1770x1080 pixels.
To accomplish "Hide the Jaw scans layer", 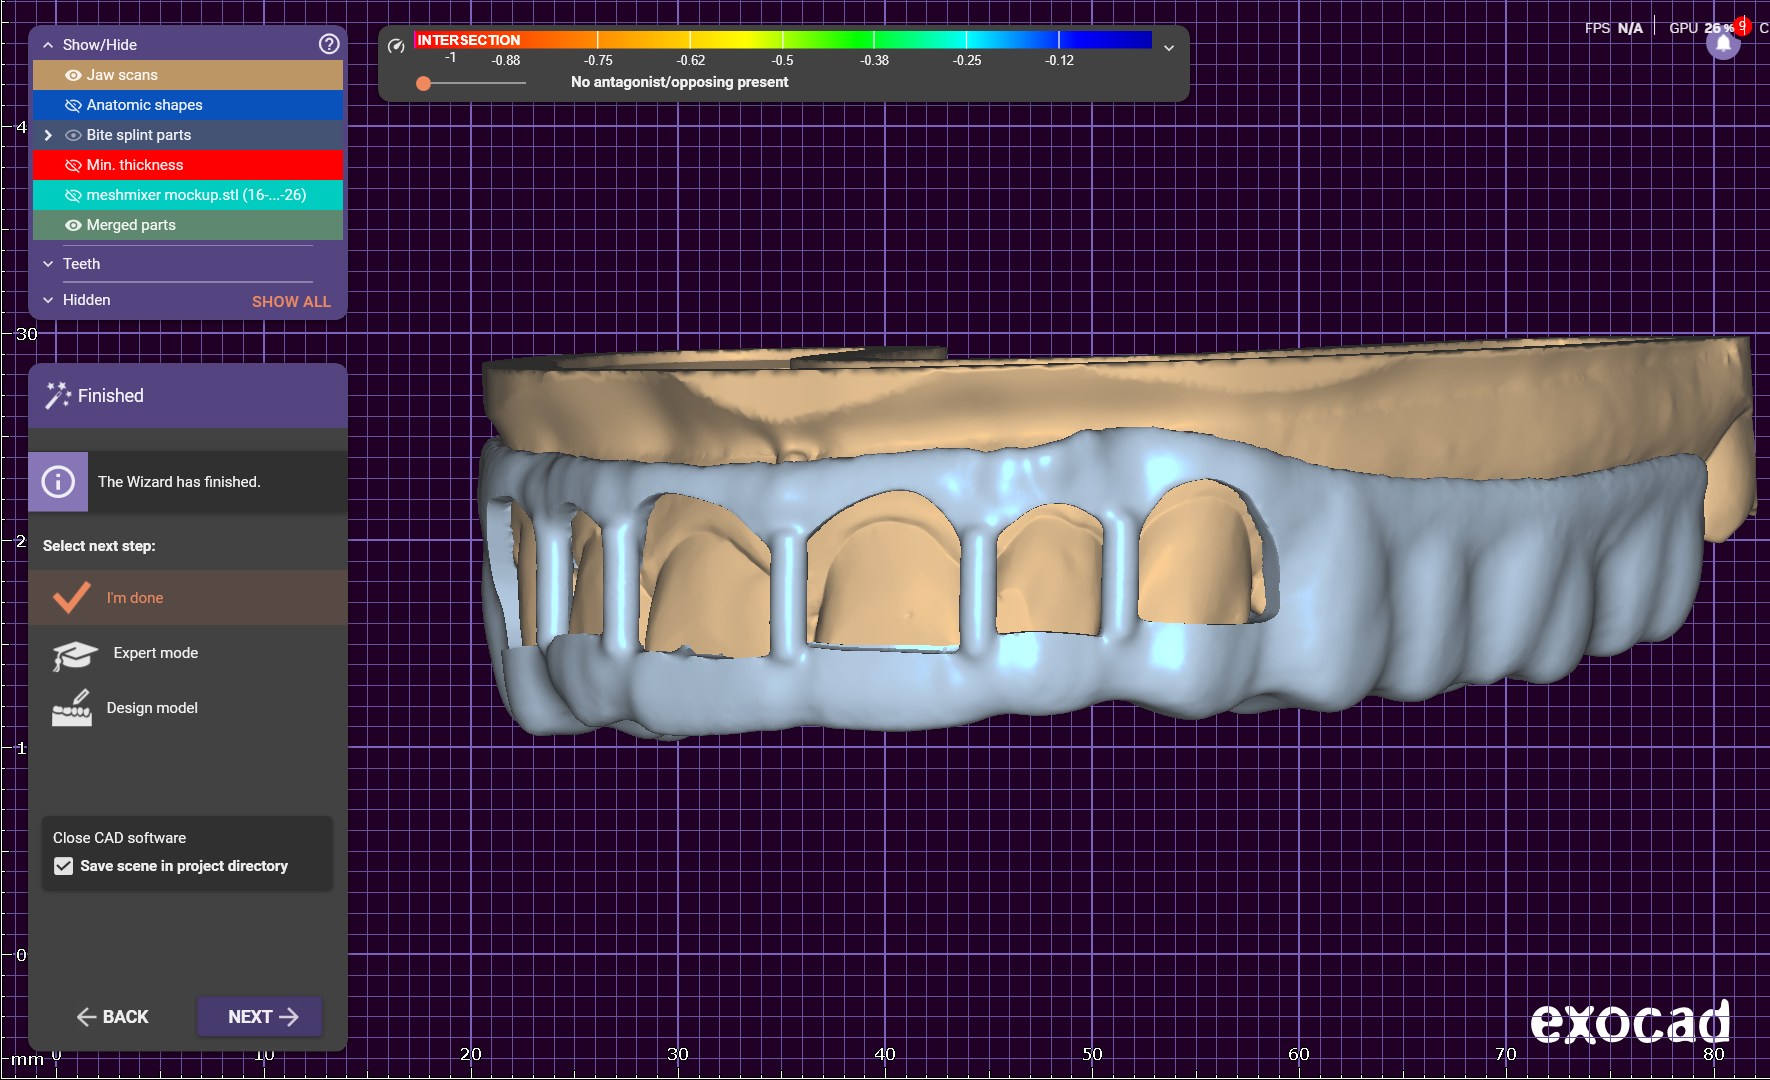I will click(x=73, y=75).
